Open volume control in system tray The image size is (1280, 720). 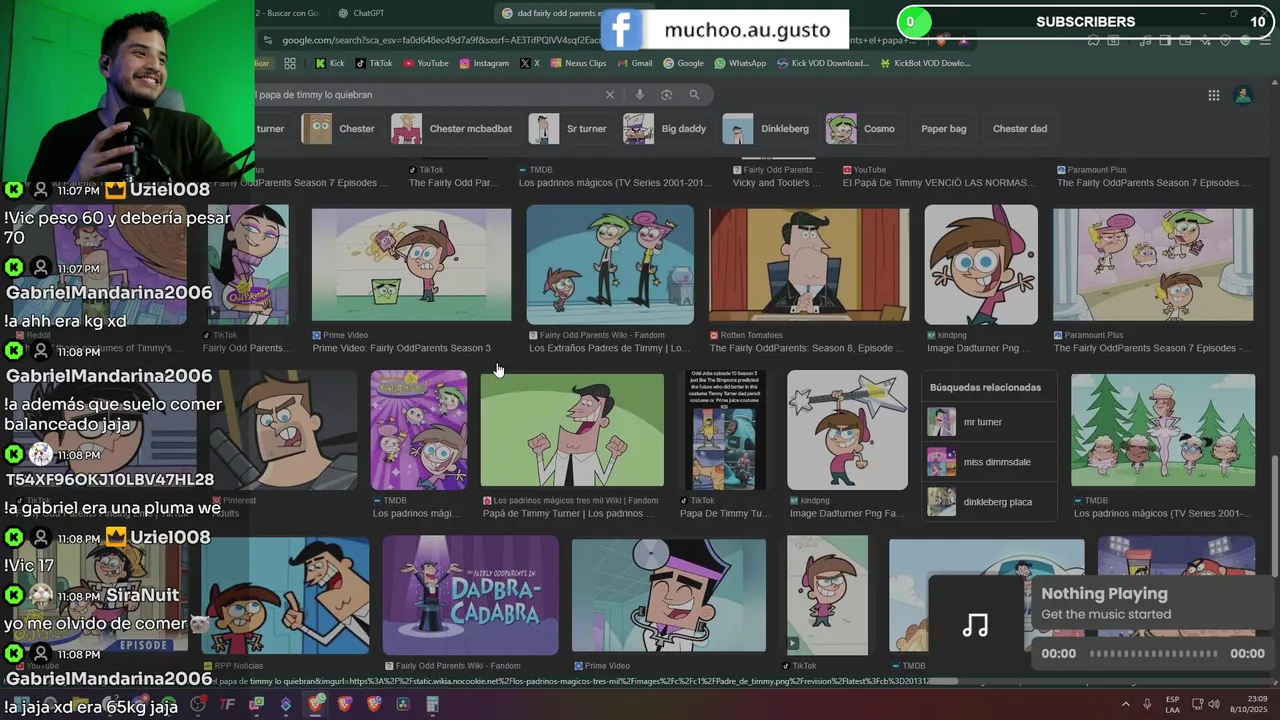coord(1214,704)
